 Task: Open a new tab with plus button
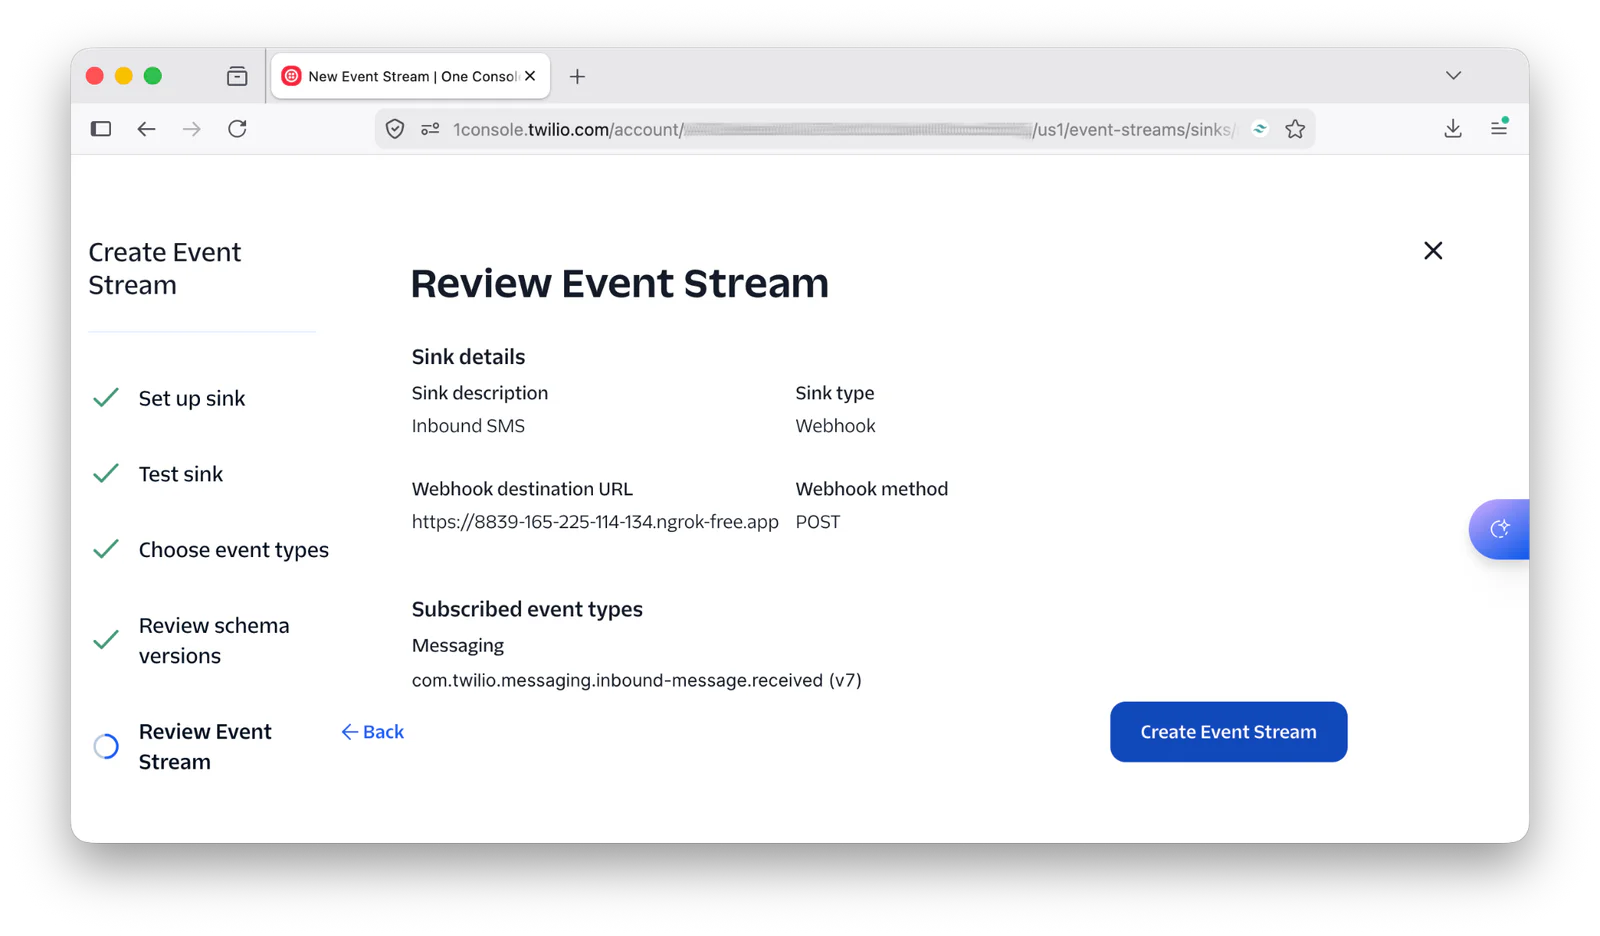coord(577,76)
